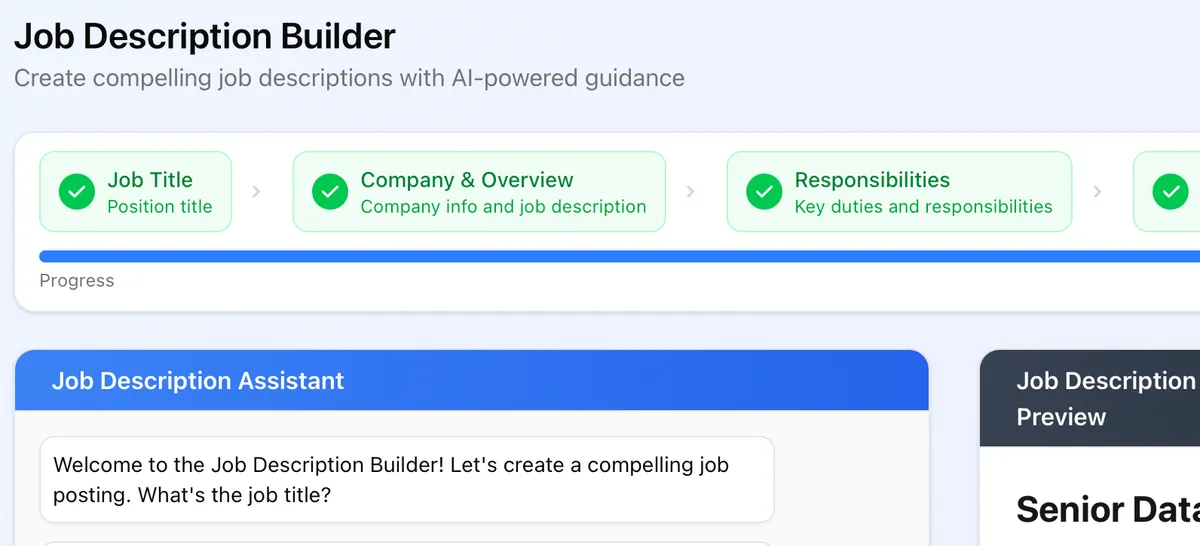This screenshot has height=546, width=1200.
Task: Click the chevron after the Job Title step
Action: pyautogui.click(x=256, y=192)
